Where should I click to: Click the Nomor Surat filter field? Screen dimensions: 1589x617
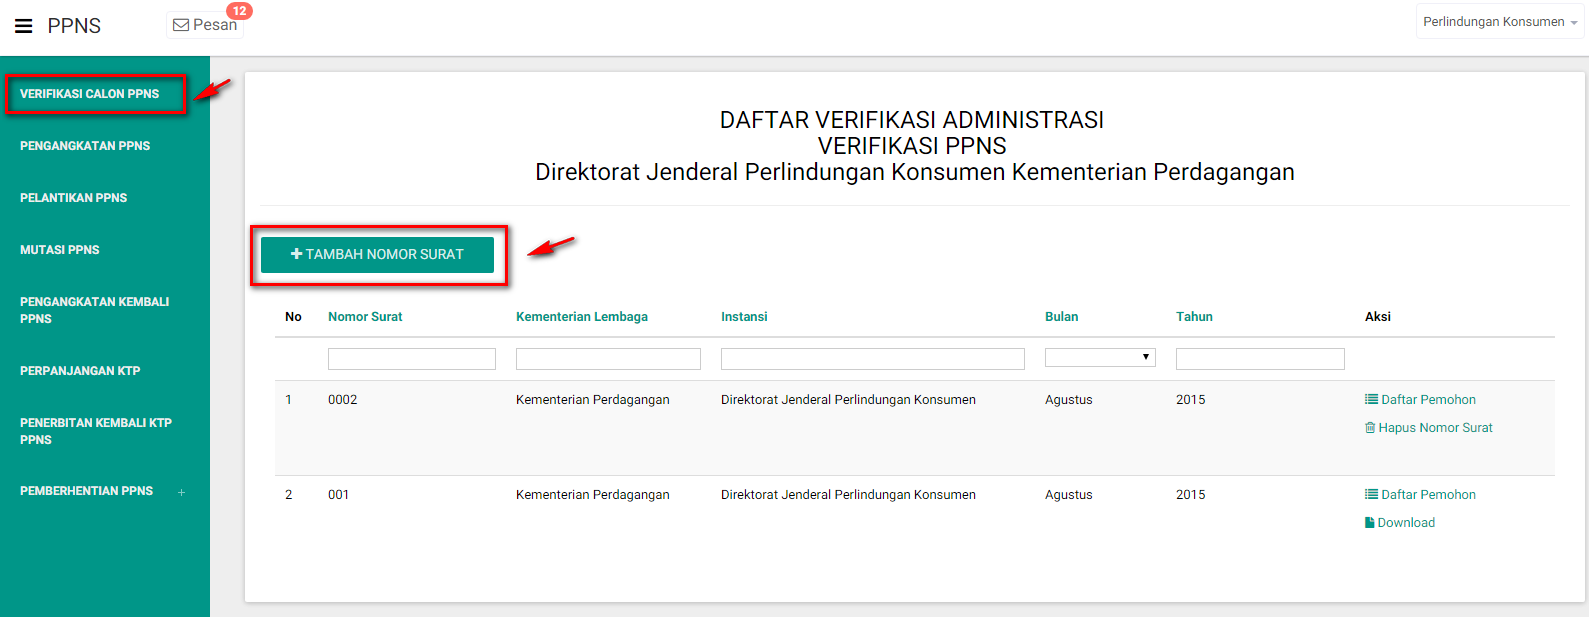411,359
